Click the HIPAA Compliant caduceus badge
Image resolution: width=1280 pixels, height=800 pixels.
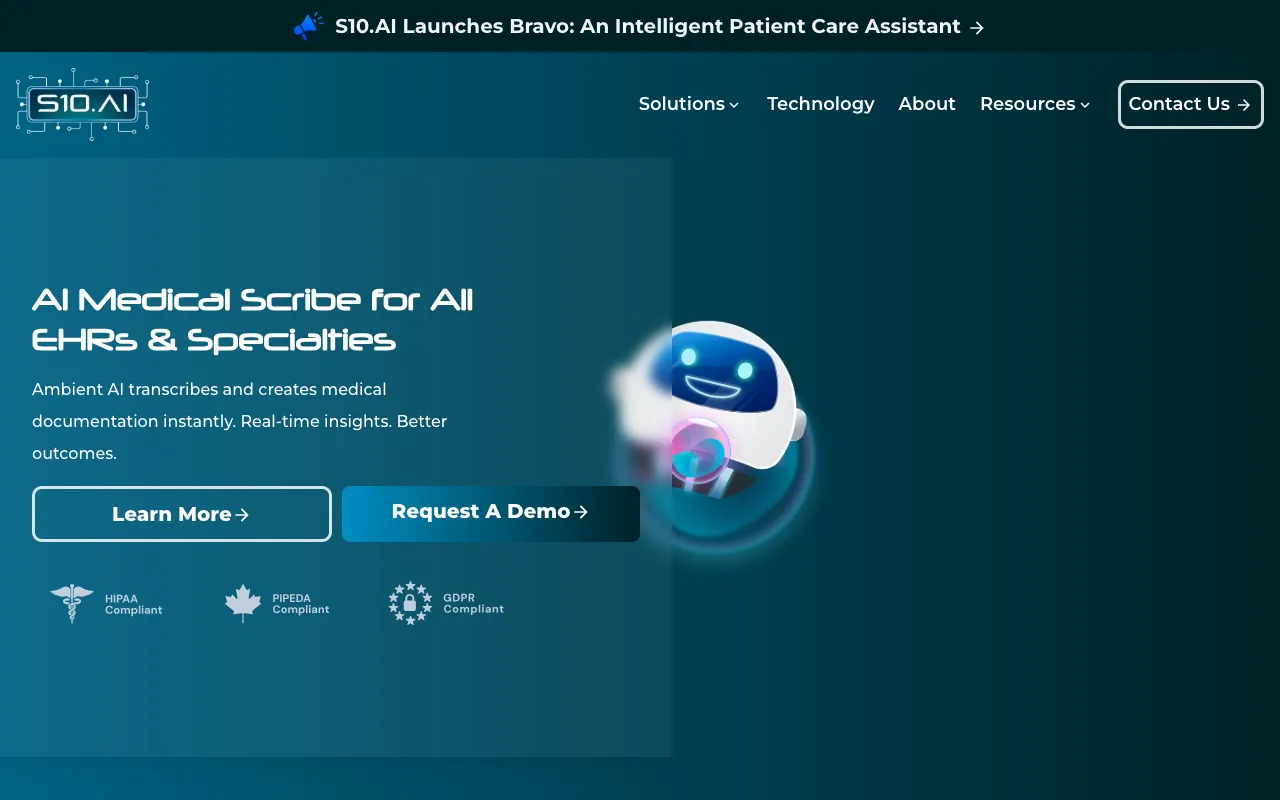(x=71, y=602)
